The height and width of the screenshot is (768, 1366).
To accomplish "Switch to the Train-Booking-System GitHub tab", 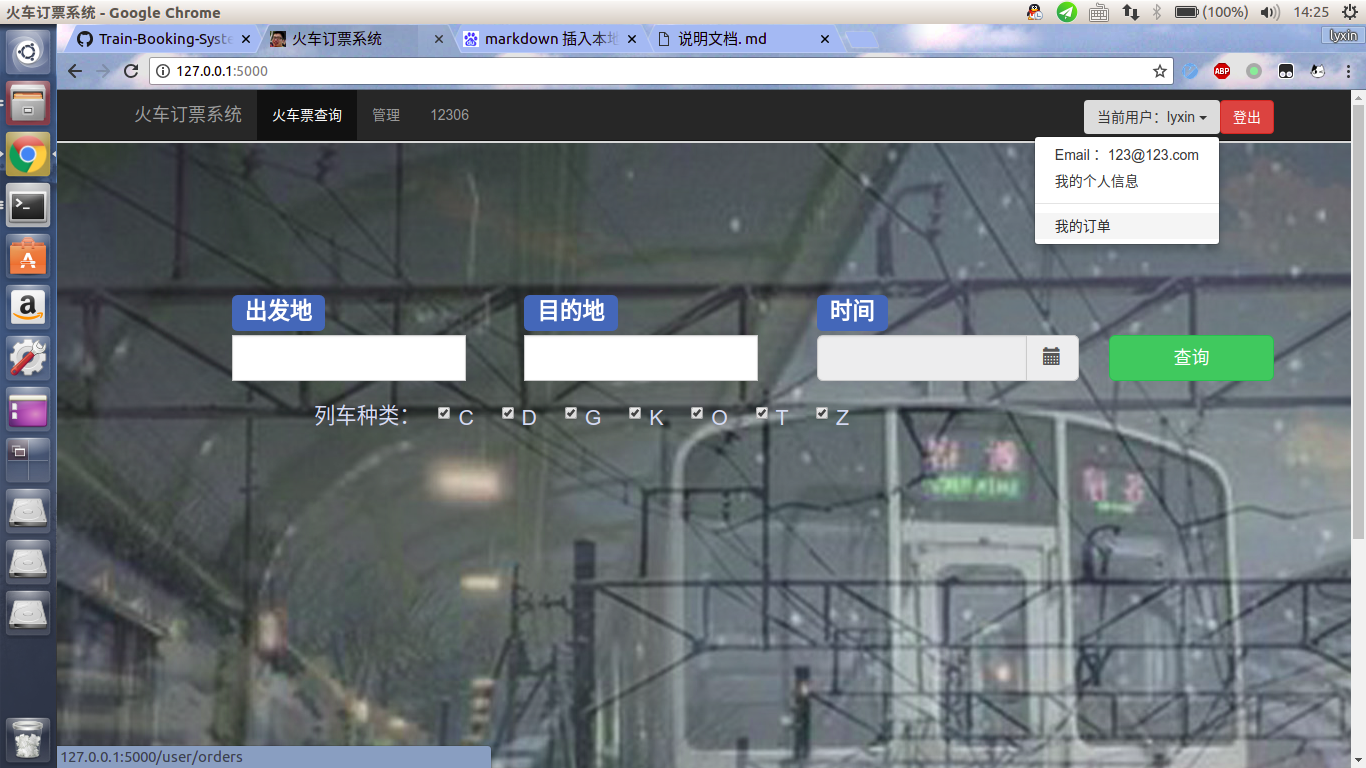I will click(x=163, y=39).
